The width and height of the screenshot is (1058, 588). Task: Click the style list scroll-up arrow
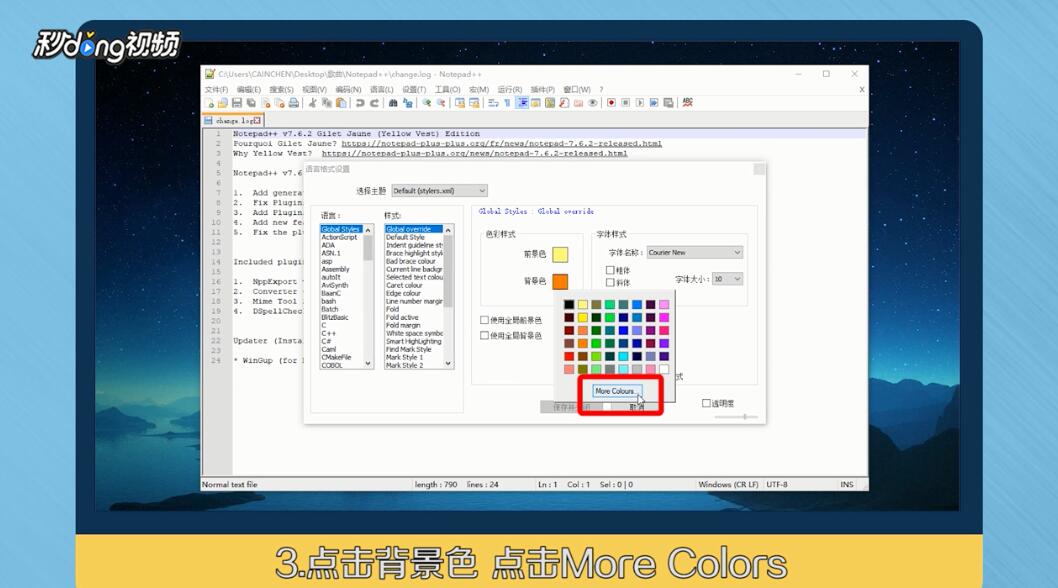448,230
